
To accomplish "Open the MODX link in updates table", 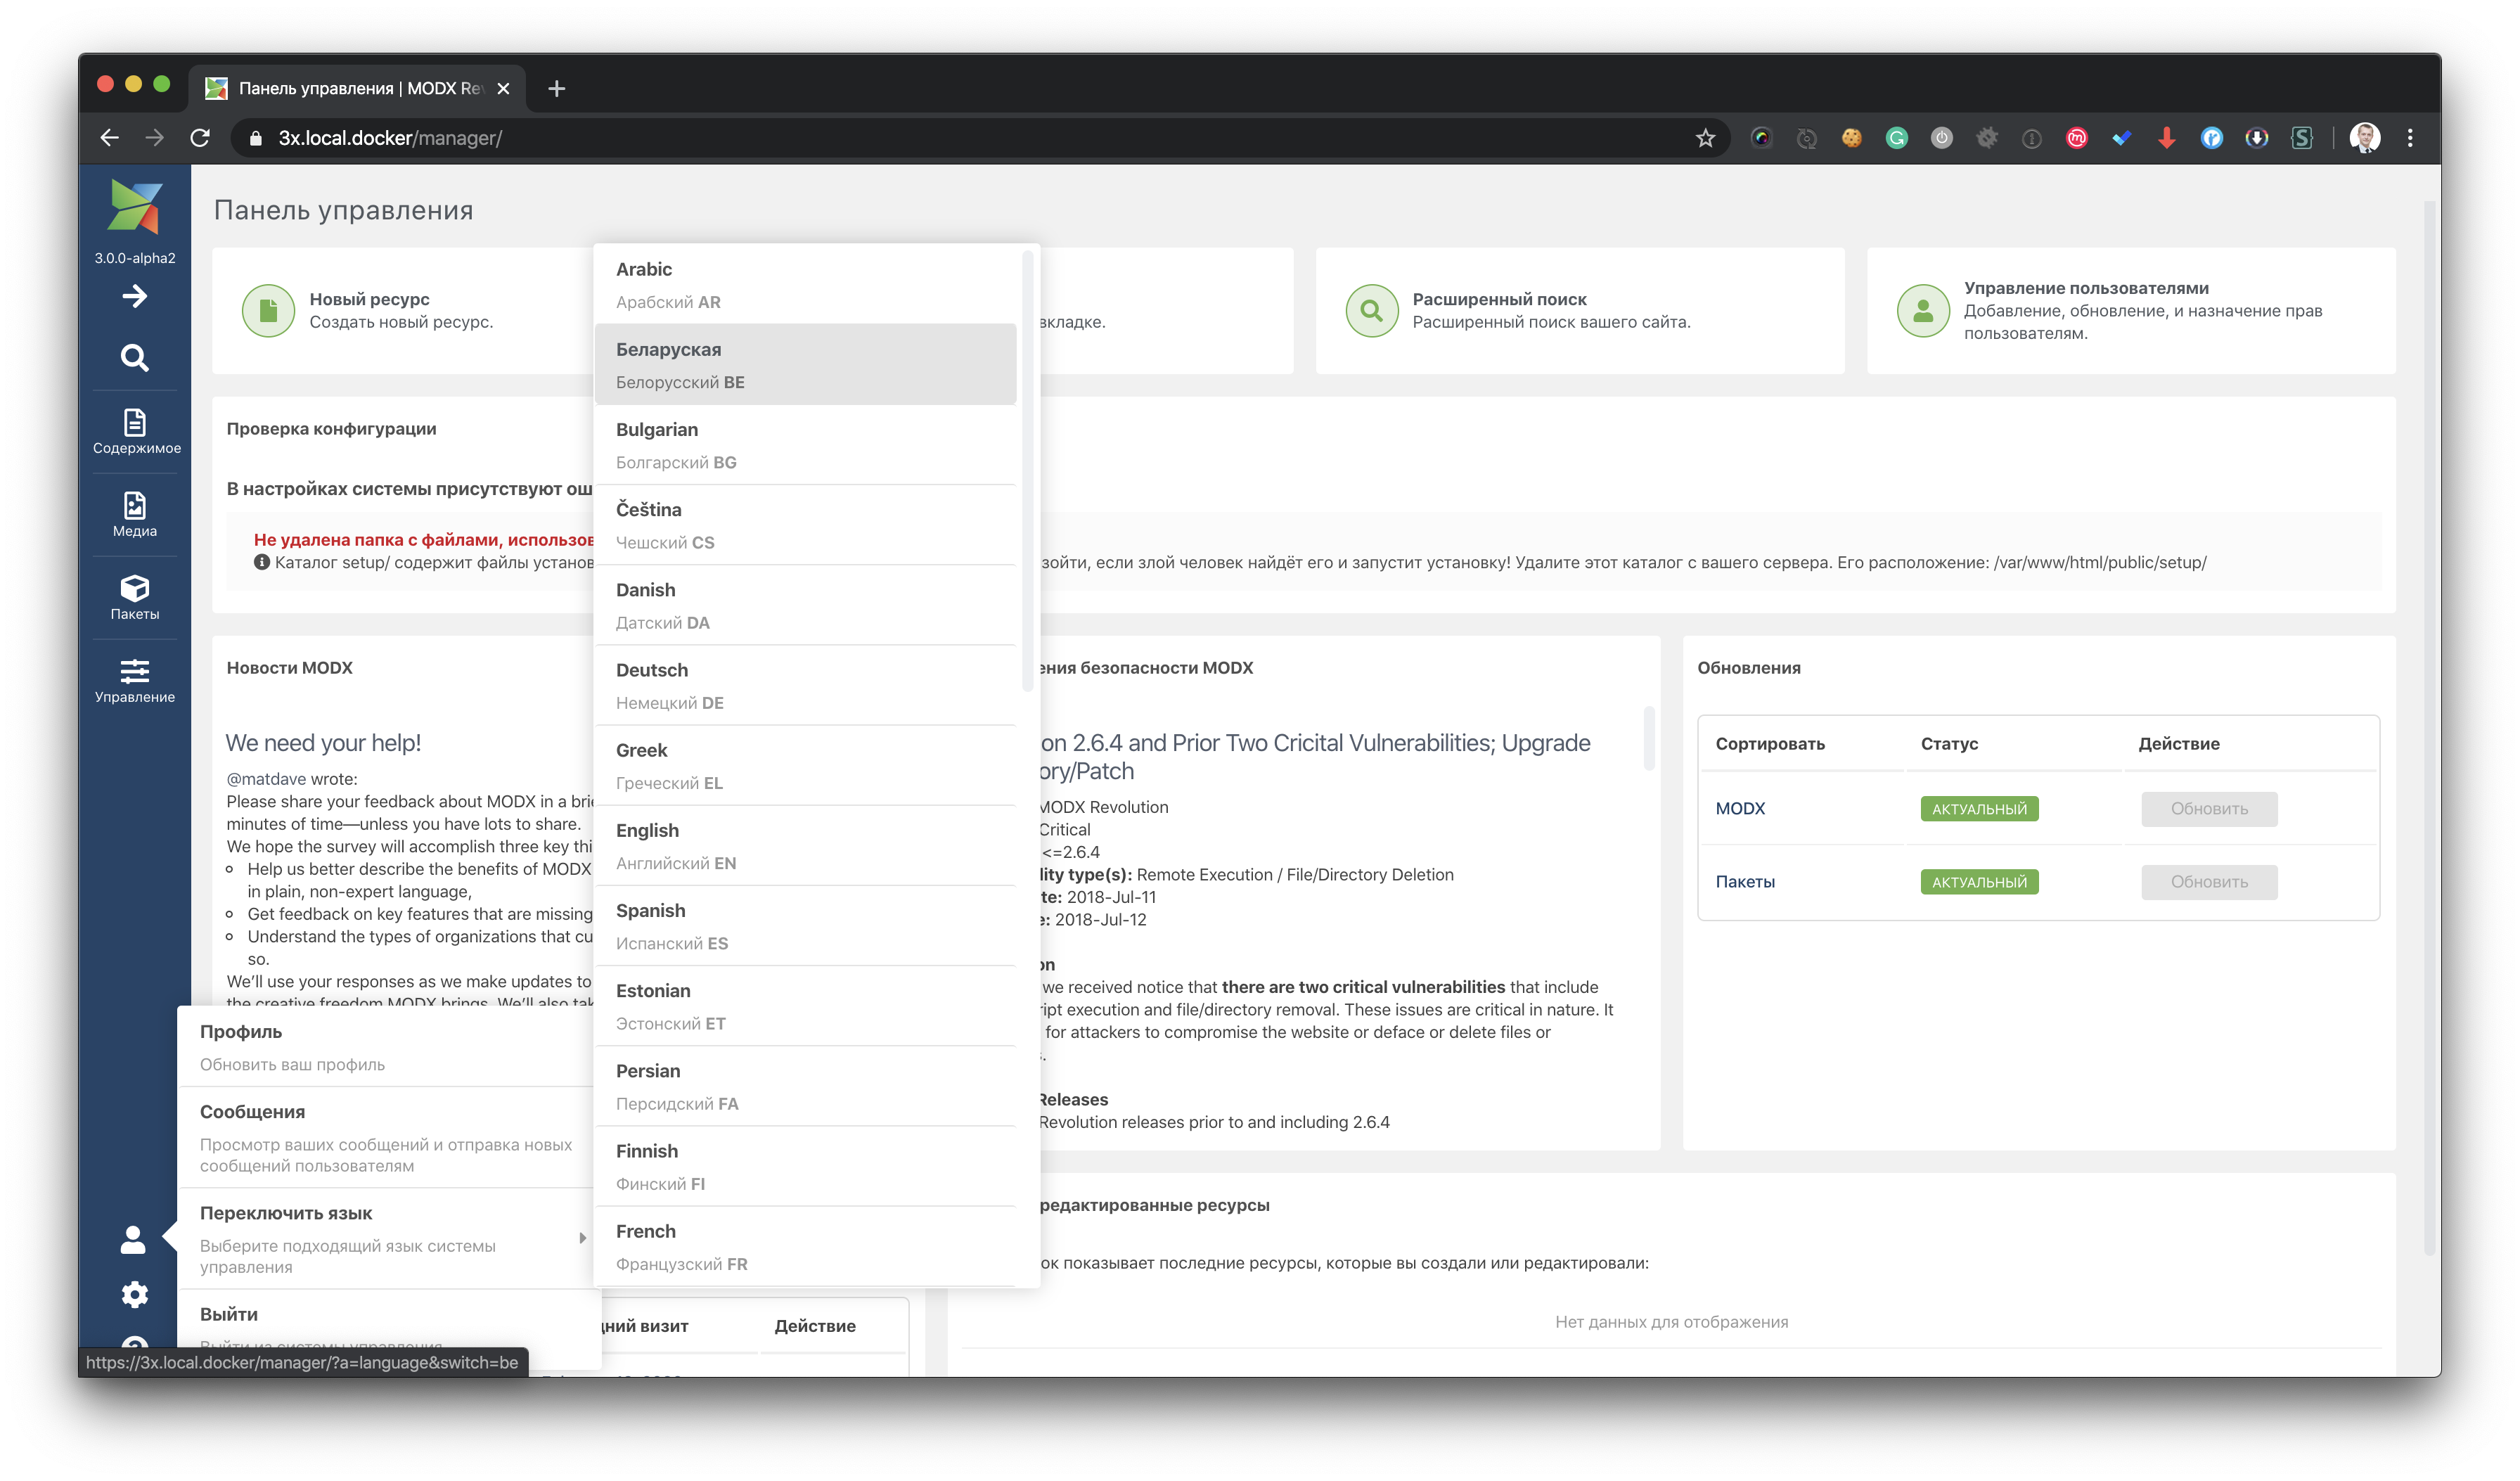I will [1740, 808].
